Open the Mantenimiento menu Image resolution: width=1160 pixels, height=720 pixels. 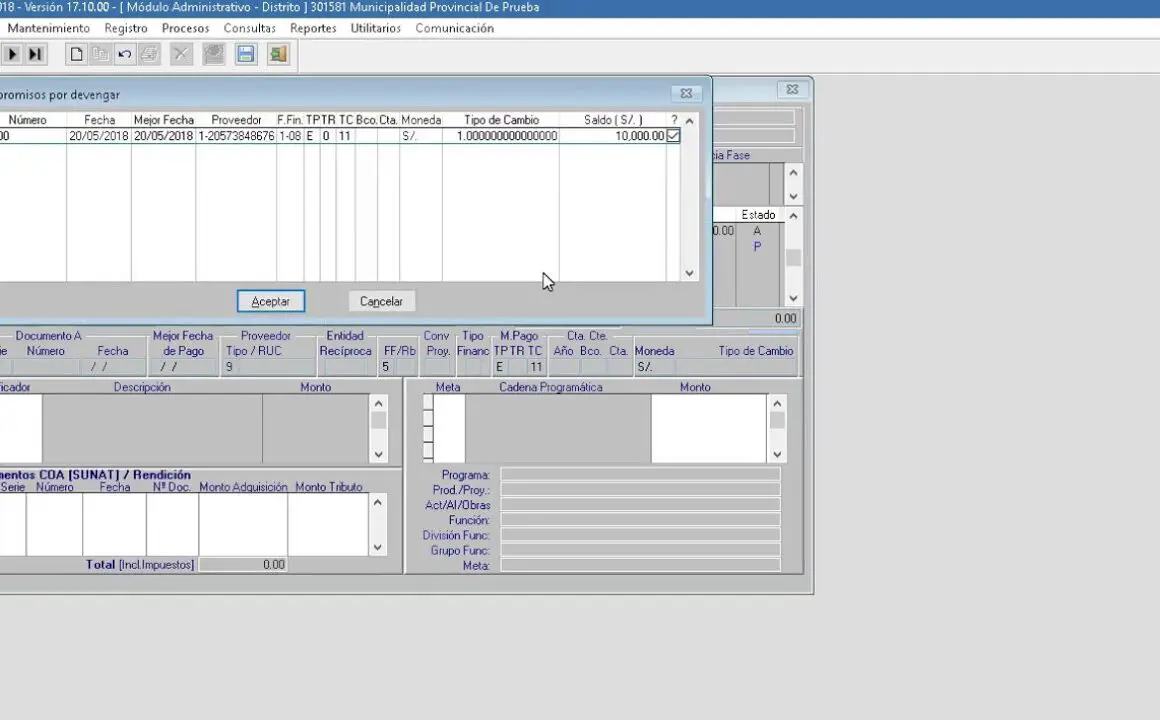point(49,28)
